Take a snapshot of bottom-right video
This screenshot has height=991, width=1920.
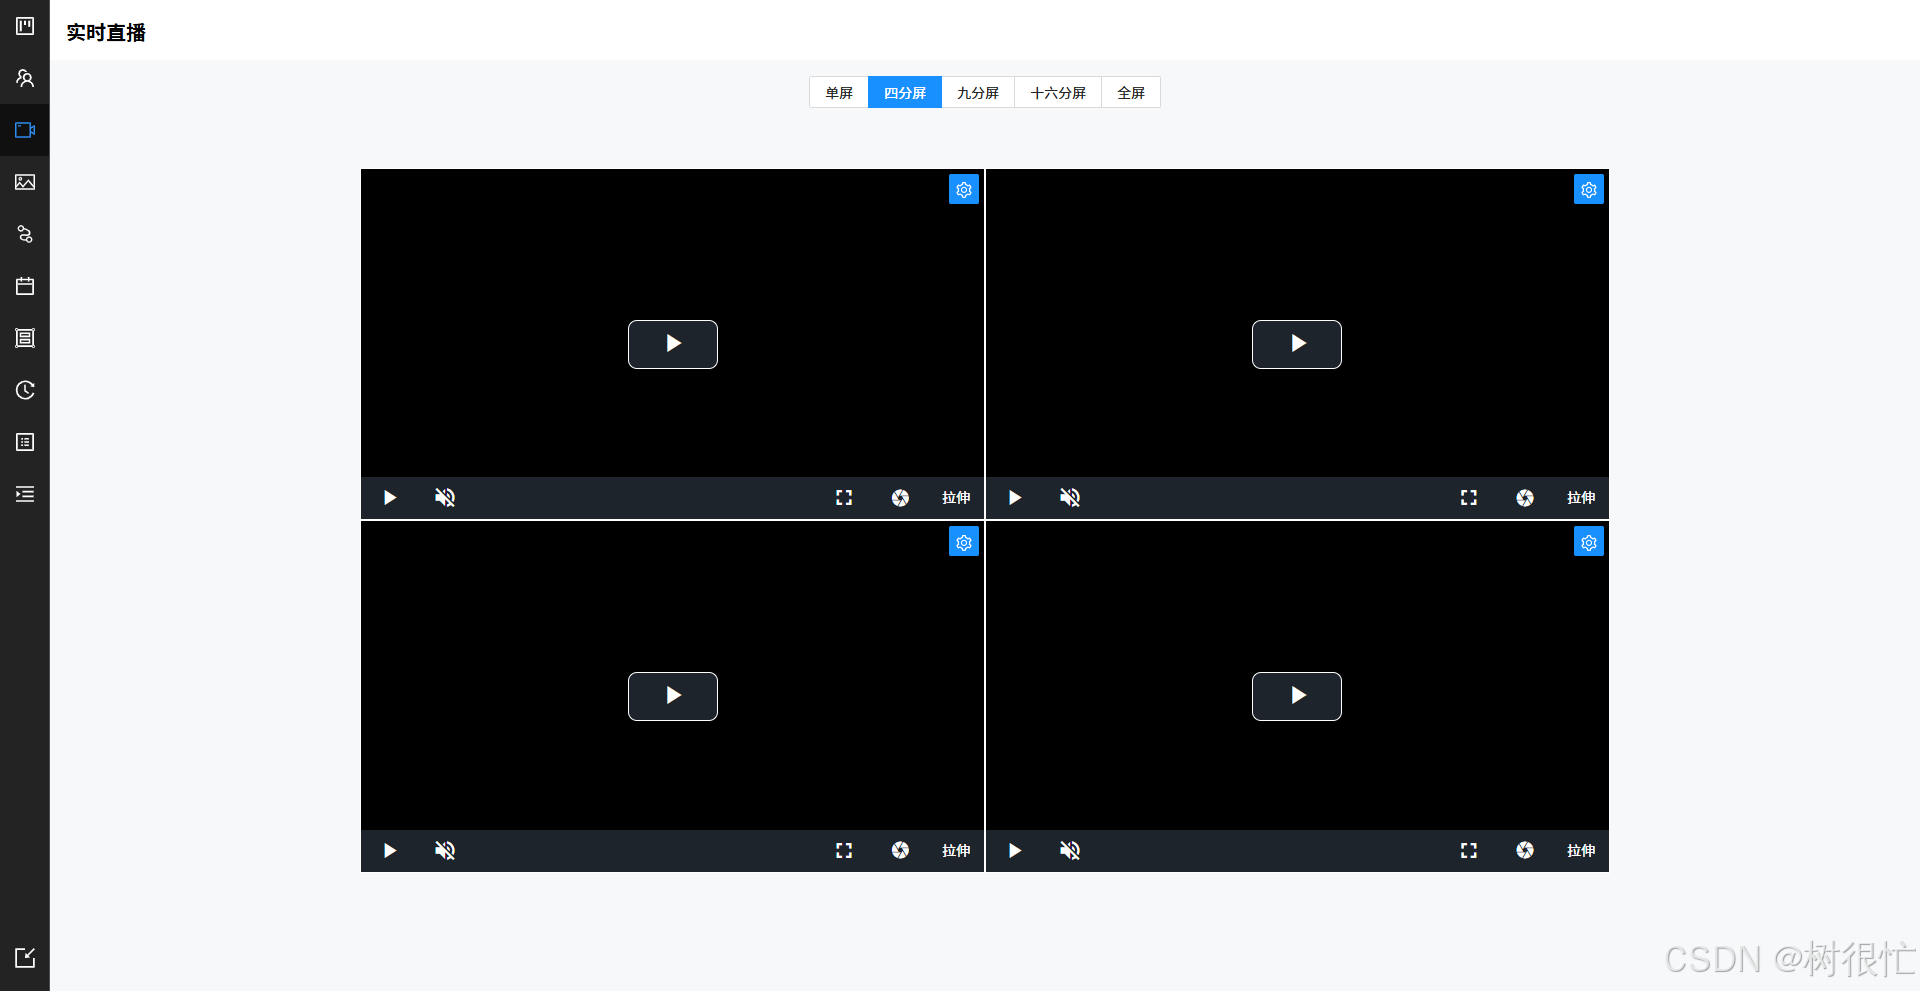tap(1525, 850)
